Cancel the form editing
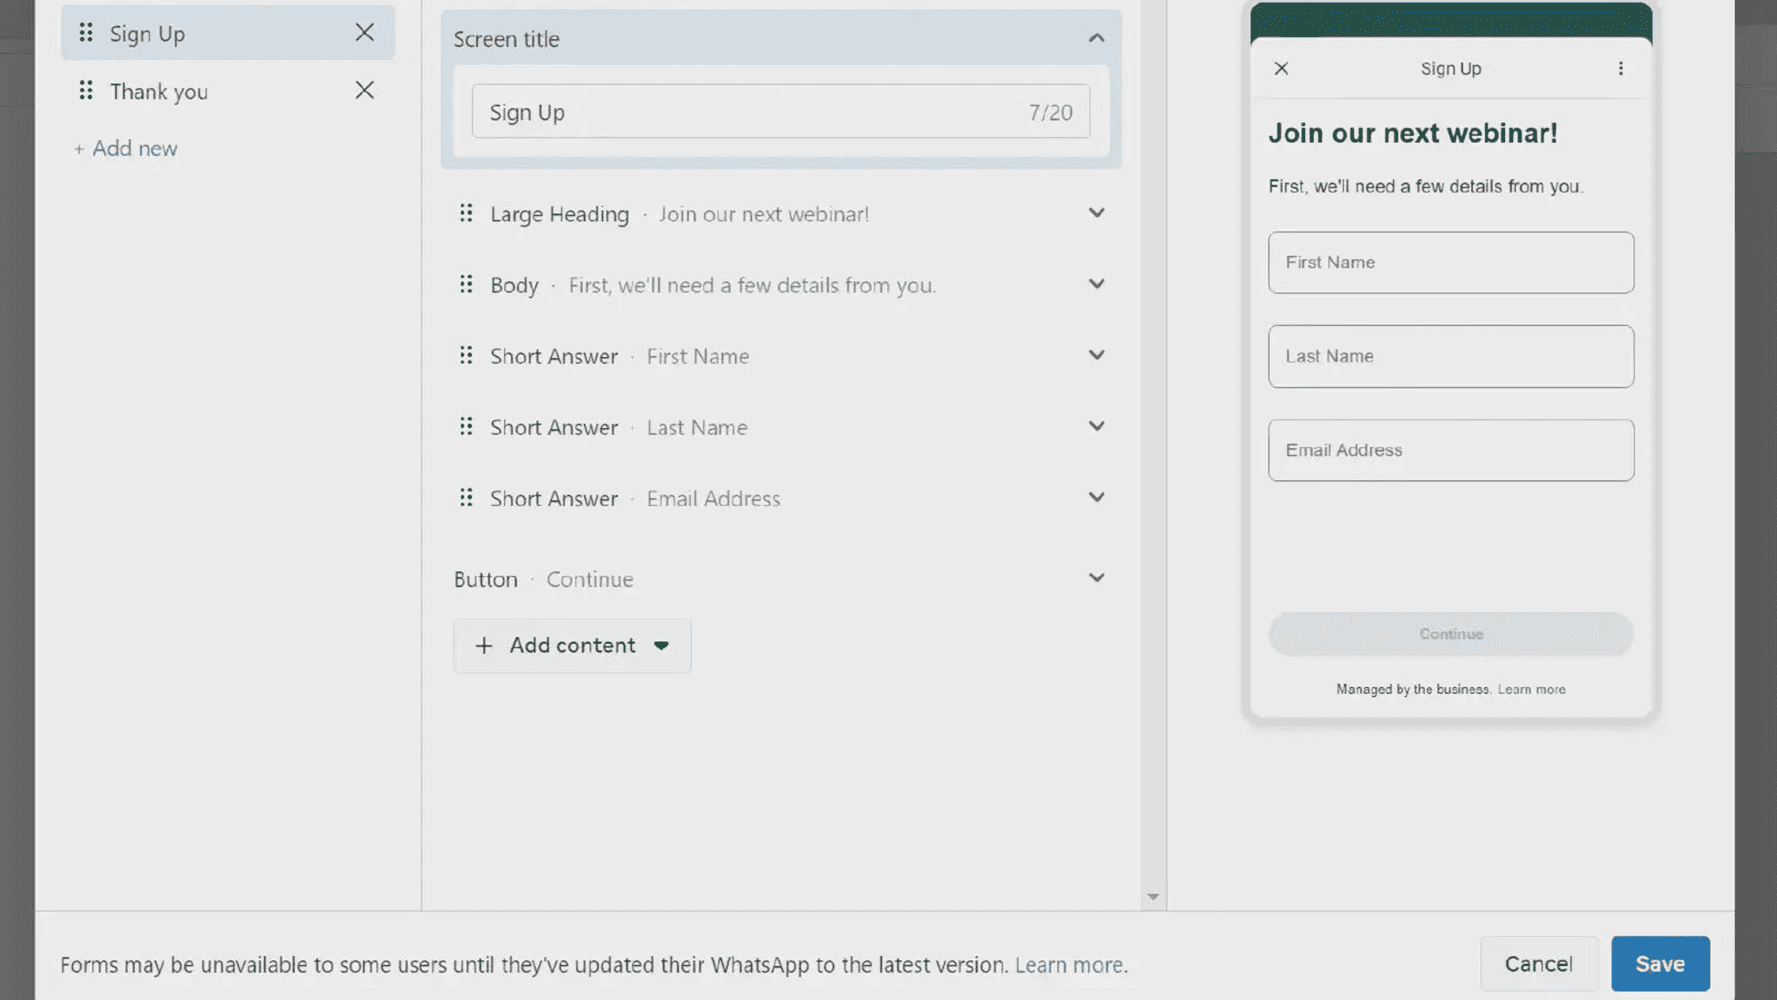Viewport: 1777px width, 1000px height. tap(1538, 964)
